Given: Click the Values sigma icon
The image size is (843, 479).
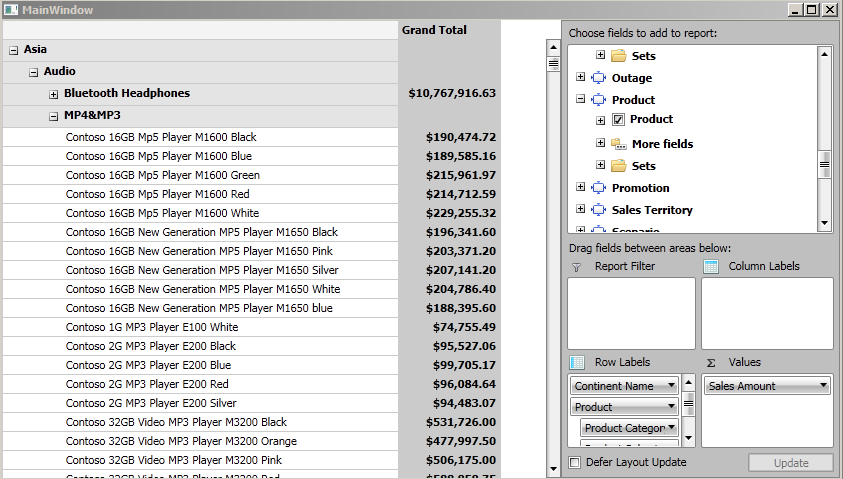Looking at the screenshot, I should point(711,362).
